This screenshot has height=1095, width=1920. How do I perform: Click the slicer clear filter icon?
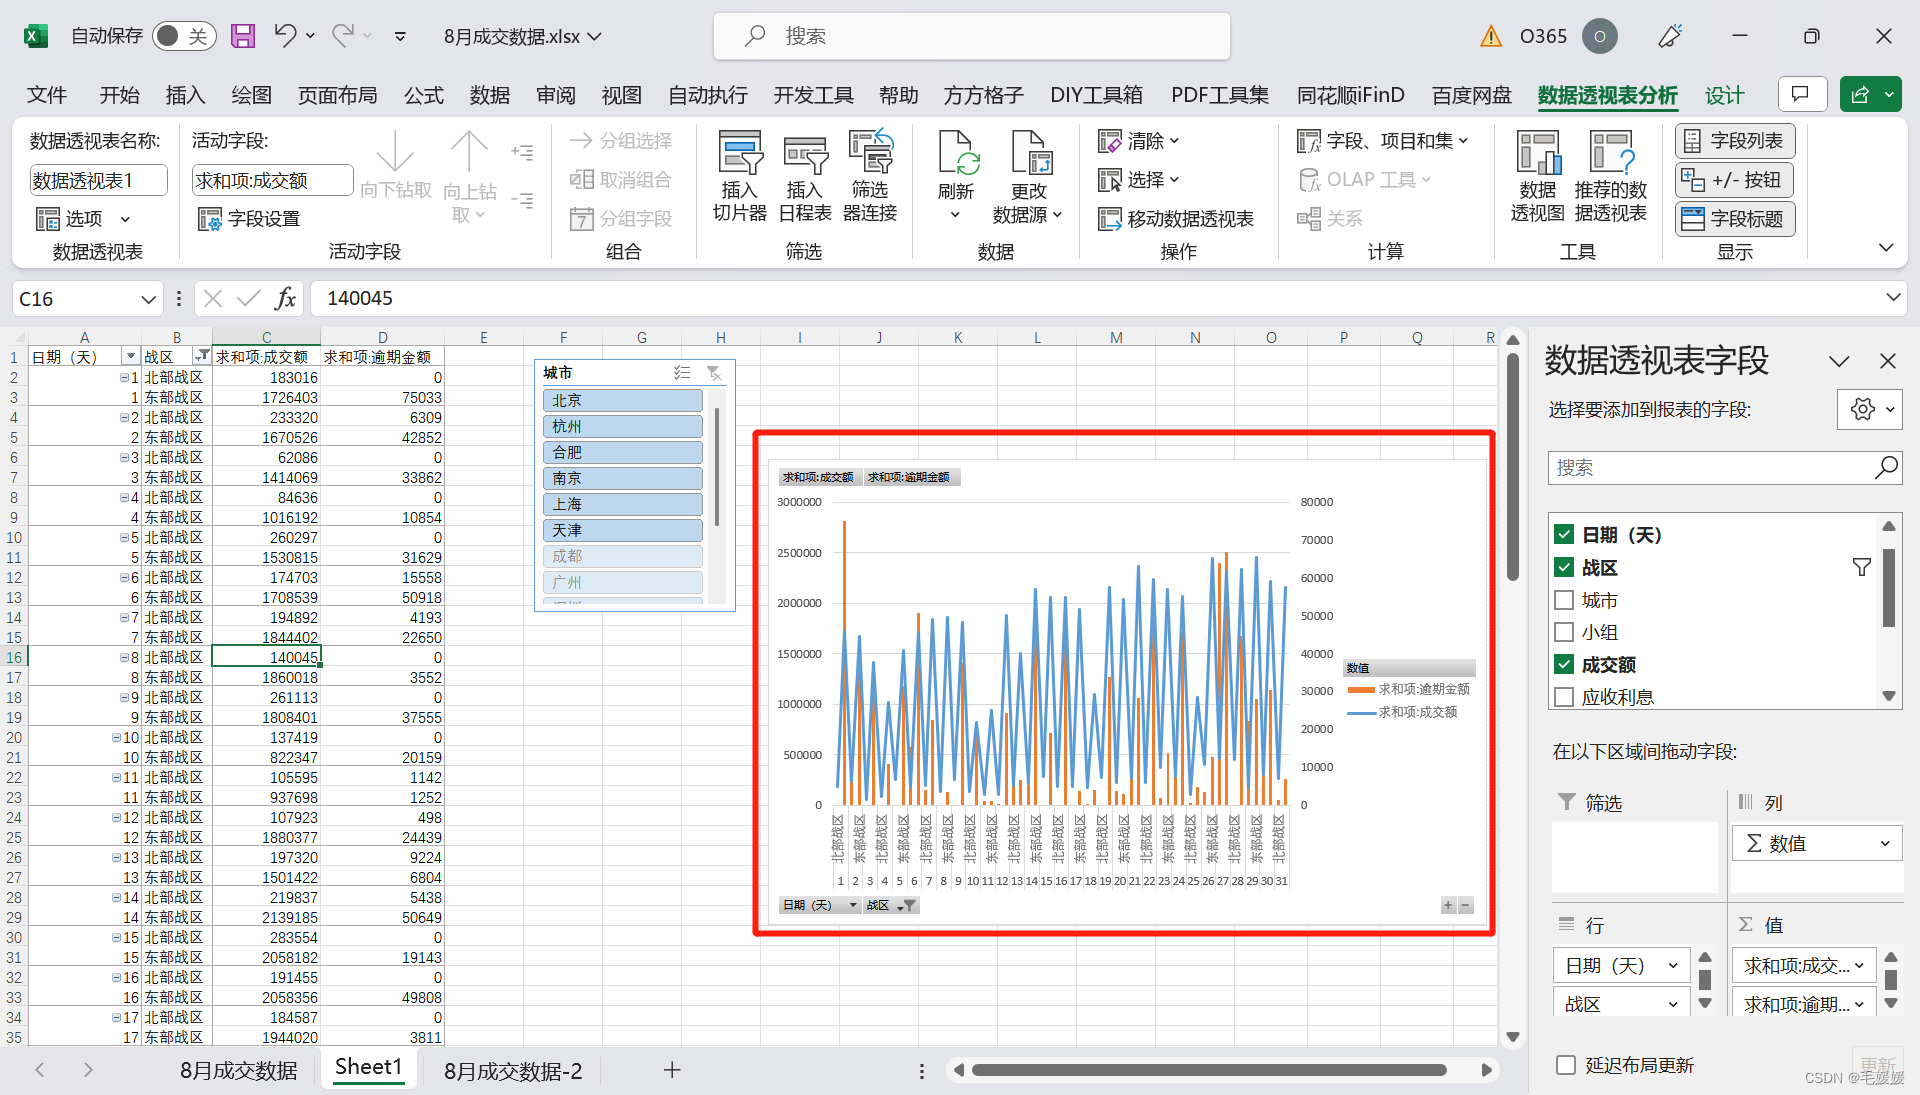coord(714,373)
